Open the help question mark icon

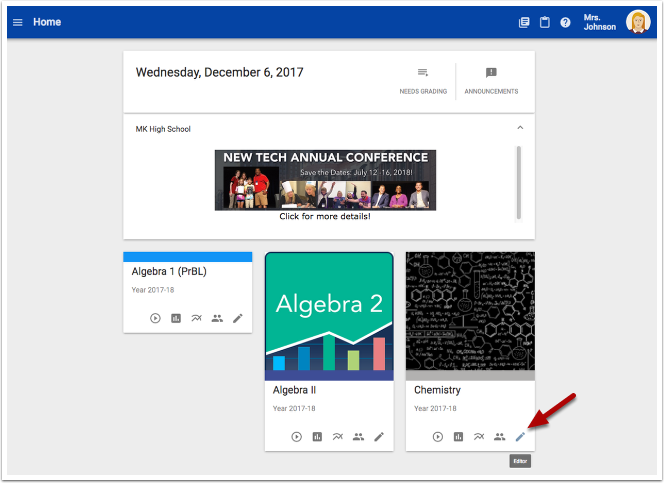pyautogui.click(x=565, y=22)
